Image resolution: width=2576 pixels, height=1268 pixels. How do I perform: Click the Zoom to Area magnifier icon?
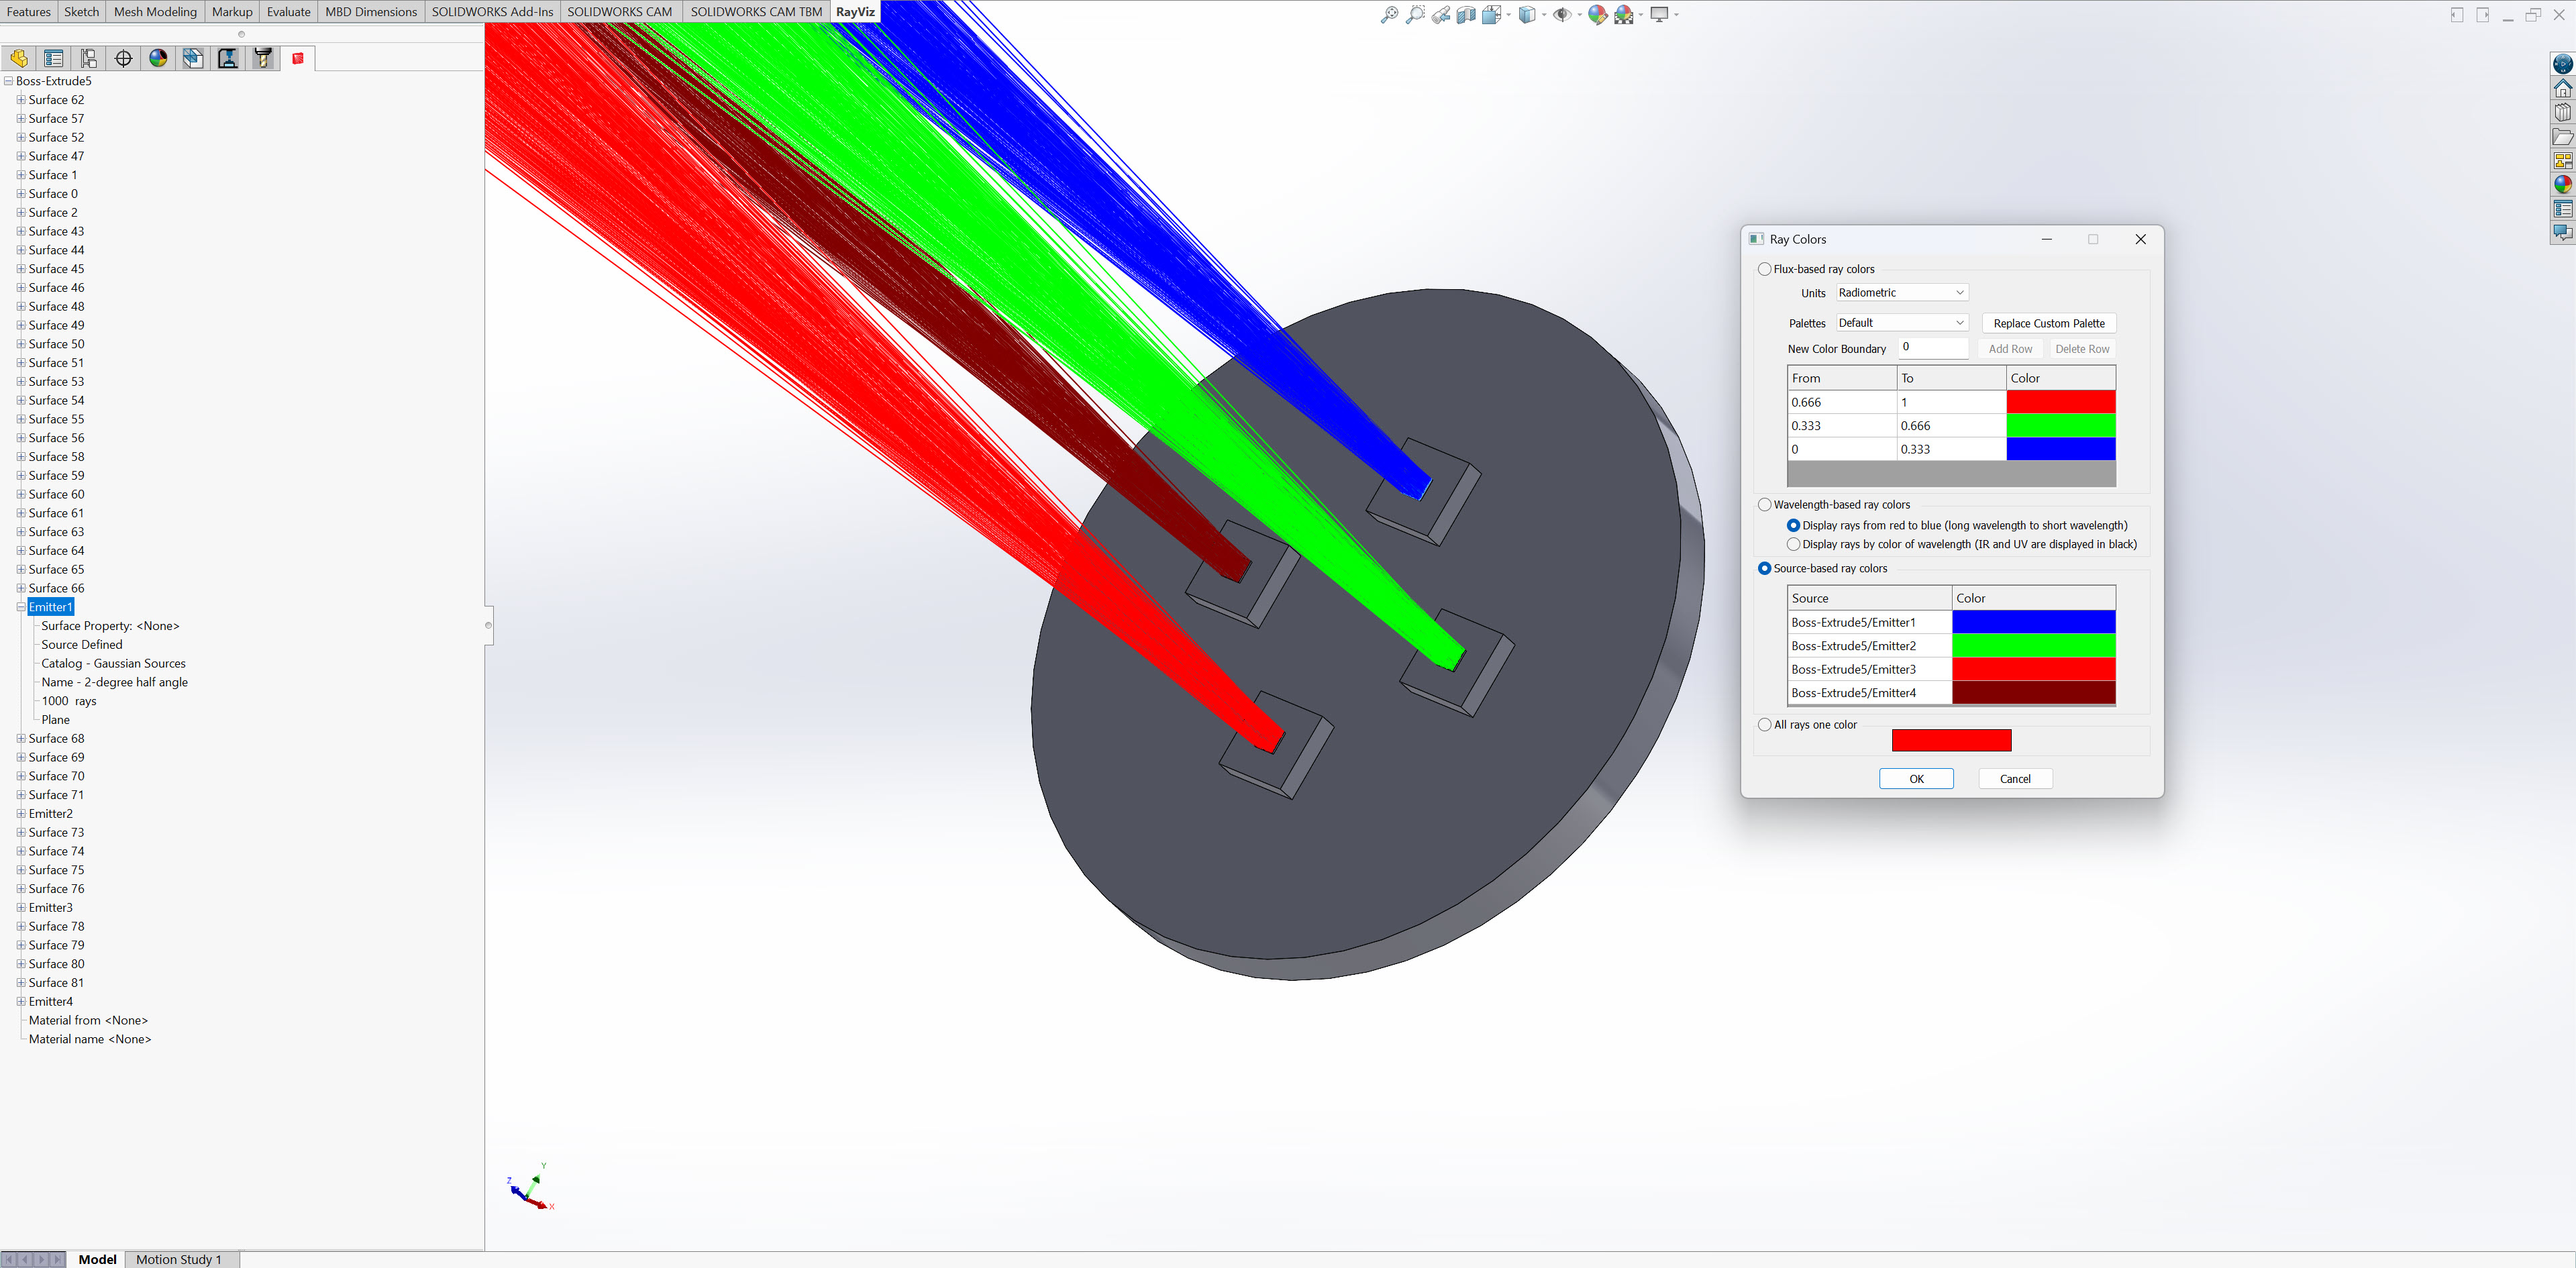tap(1415, 14)
